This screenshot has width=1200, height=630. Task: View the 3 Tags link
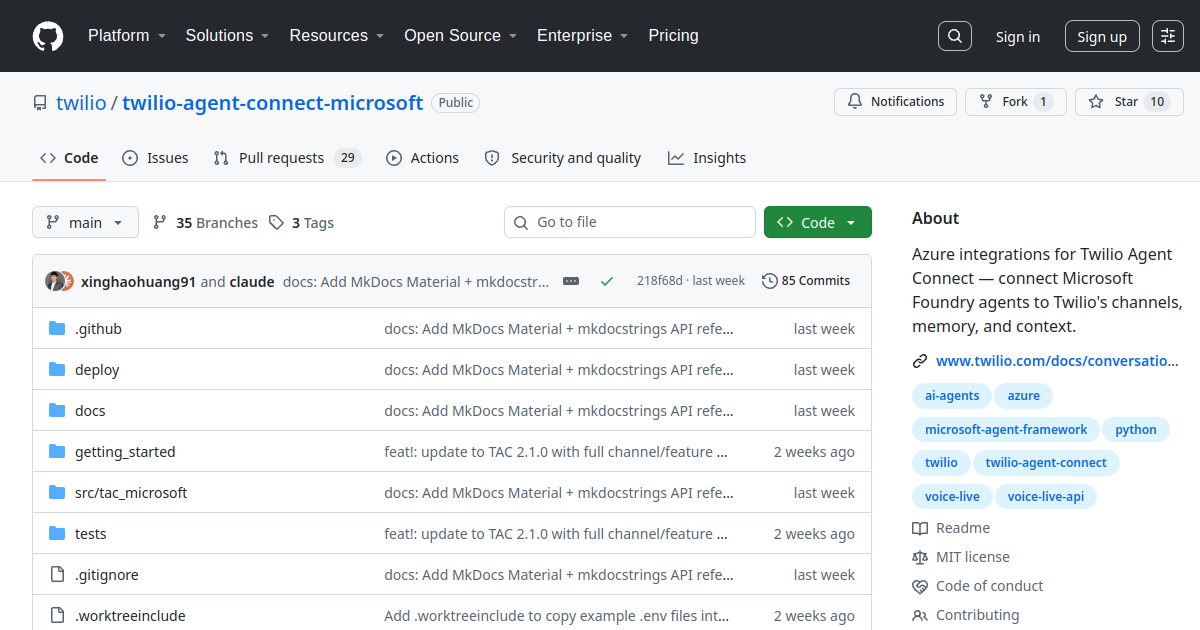tap(302, 223)
